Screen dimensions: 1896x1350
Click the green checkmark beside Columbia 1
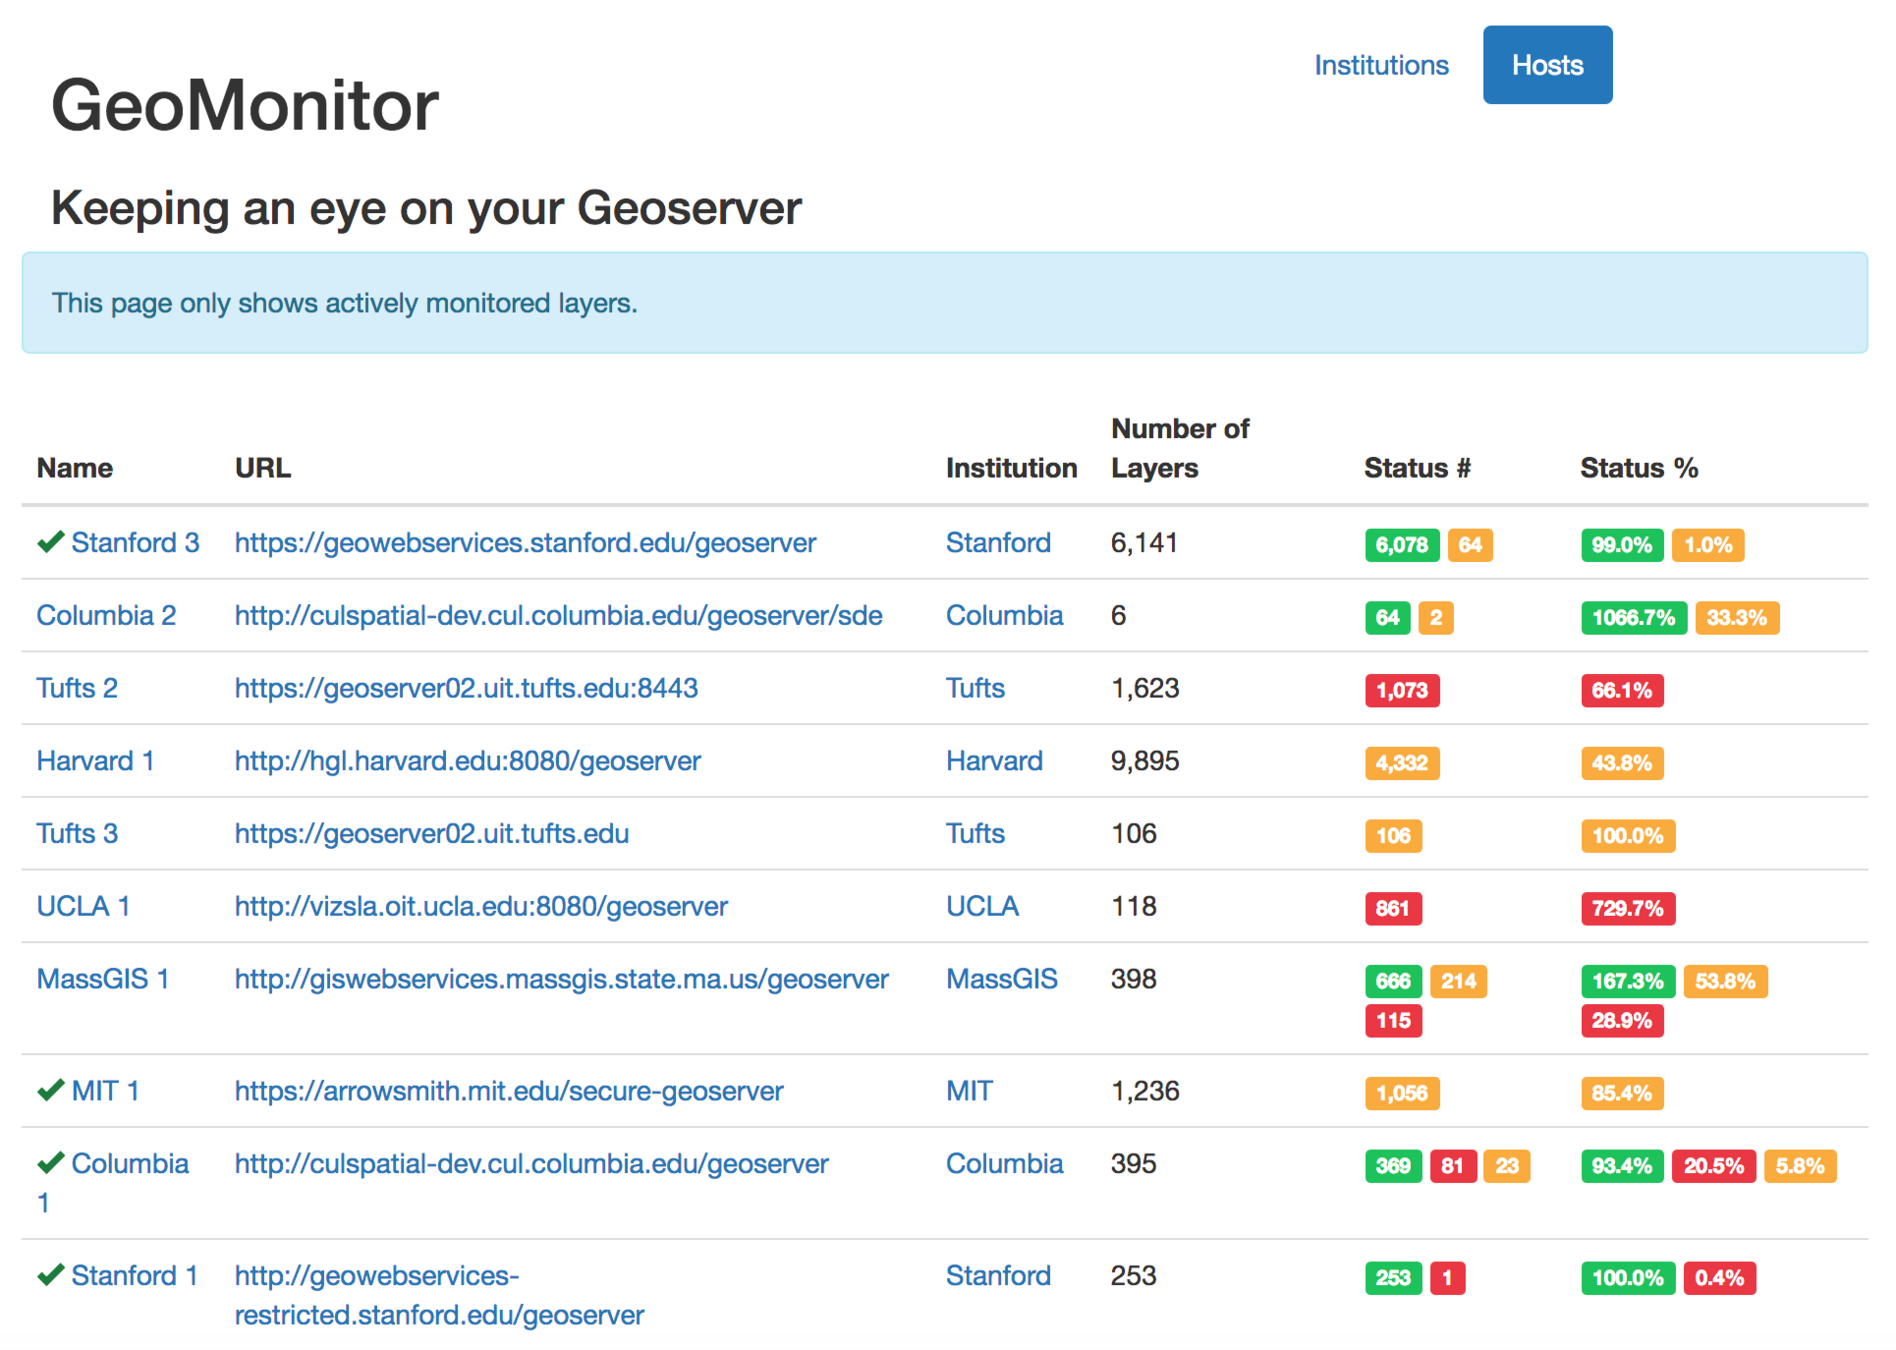tap(51, 1164)
